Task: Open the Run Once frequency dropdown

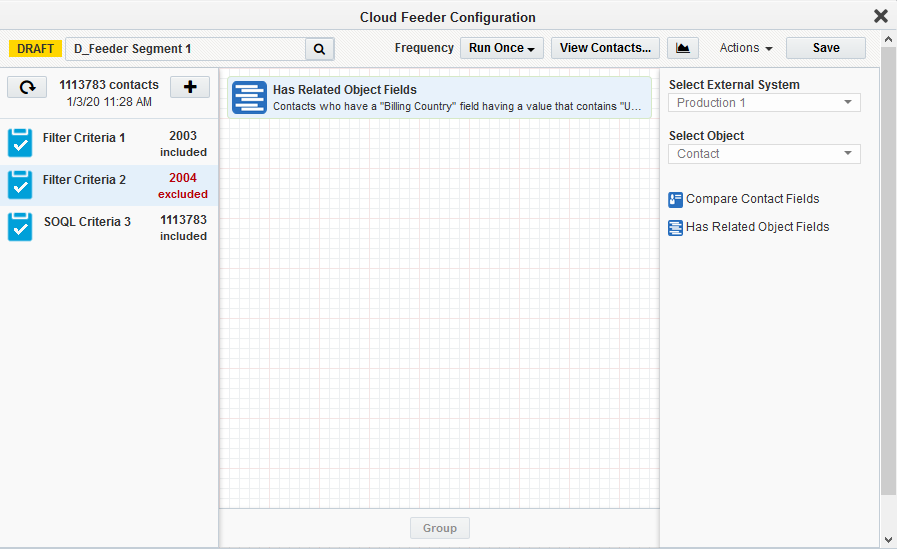Action: point(501,48)
